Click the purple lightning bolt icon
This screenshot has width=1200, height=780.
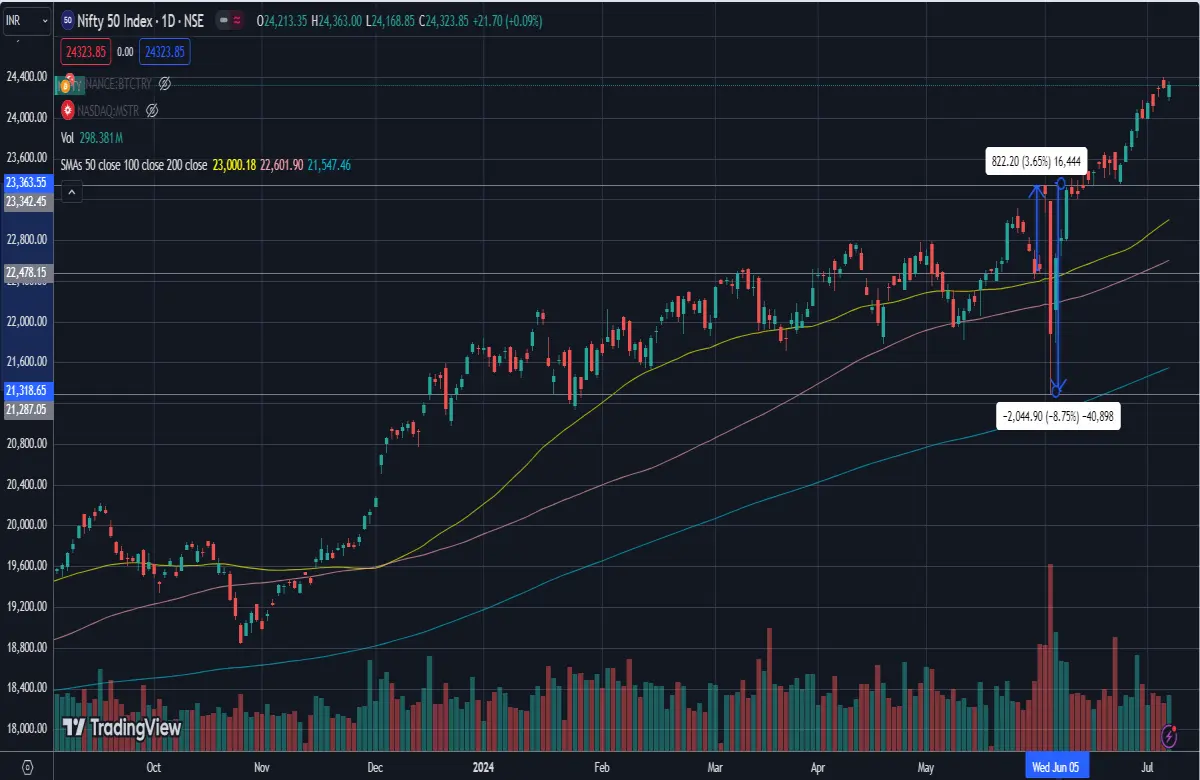point(1171,737)
